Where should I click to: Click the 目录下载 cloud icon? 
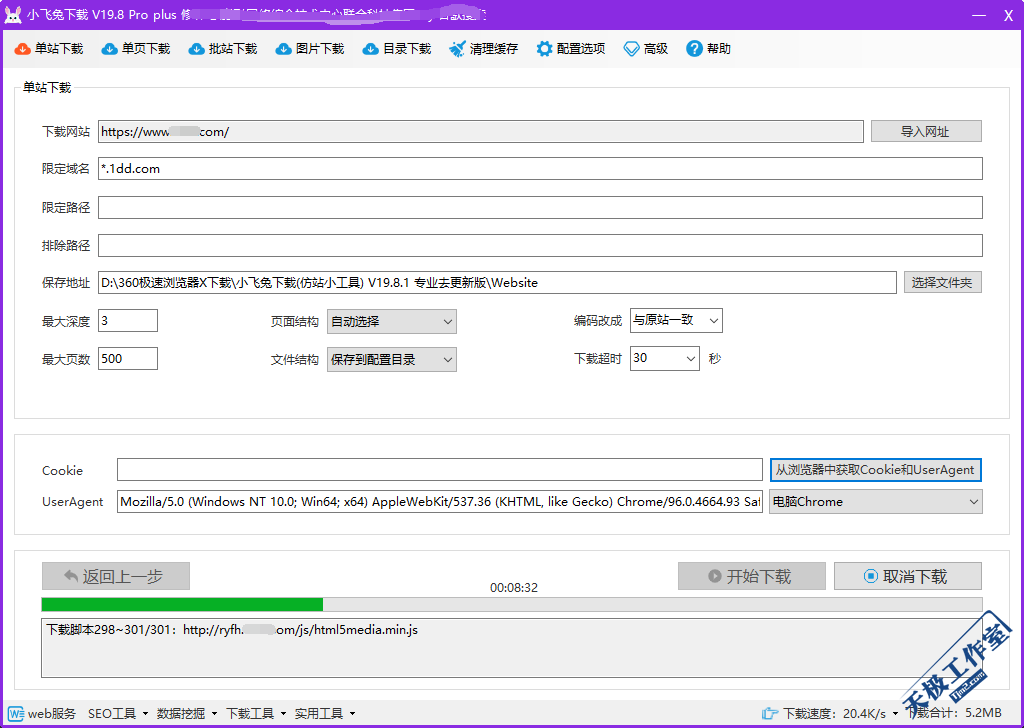[370, 49]
